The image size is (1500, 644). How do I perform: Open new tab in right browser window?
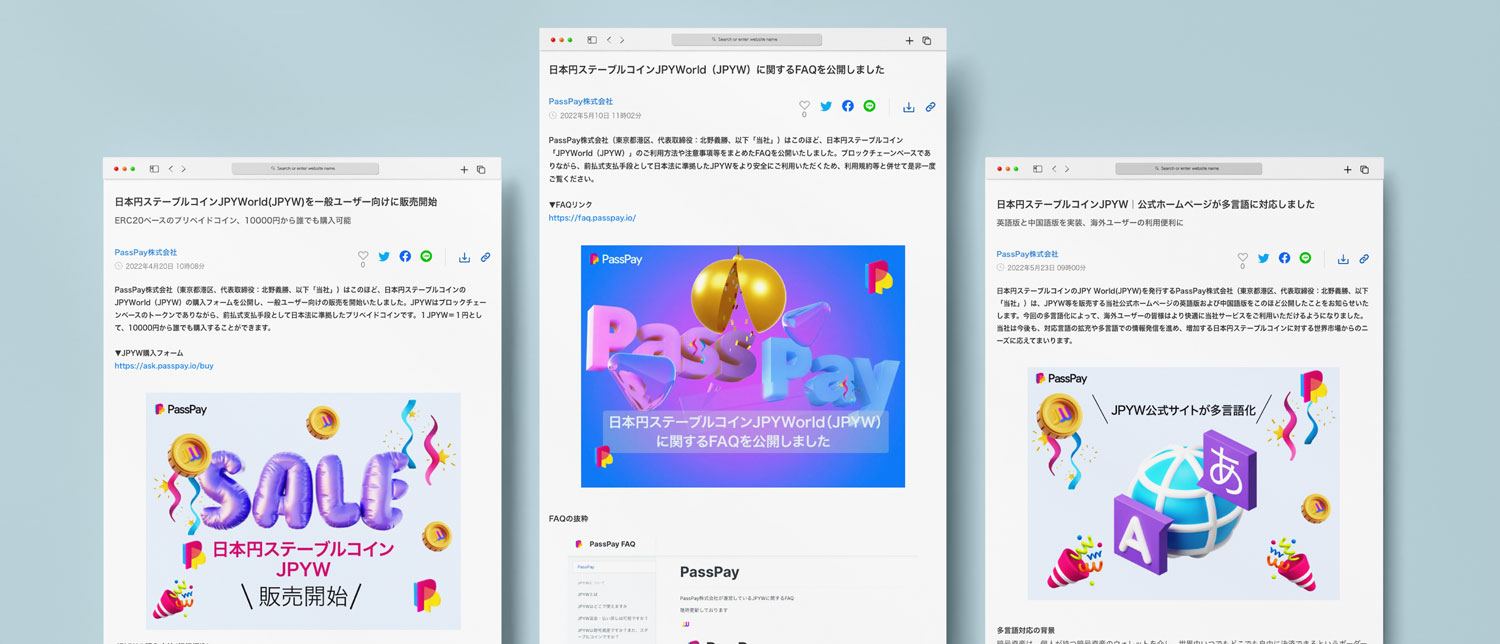click(x=1348, y=170)
